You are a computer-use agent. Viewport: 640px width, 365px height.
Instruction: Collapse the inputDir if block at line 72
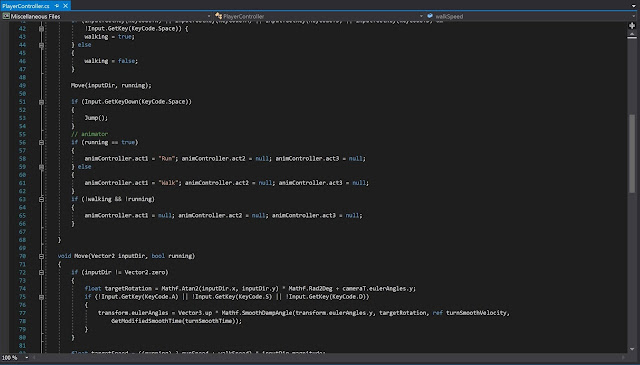click(x=41, y=272)
